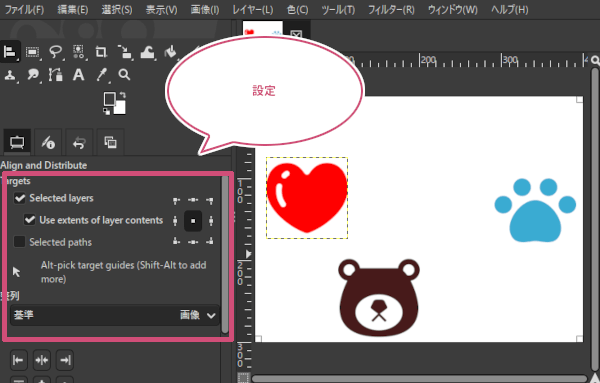This screenshot has height=383, width=600.
Task: Toggle Quick Mask at canvas bottom-left
Action: [x=243, y=378]
